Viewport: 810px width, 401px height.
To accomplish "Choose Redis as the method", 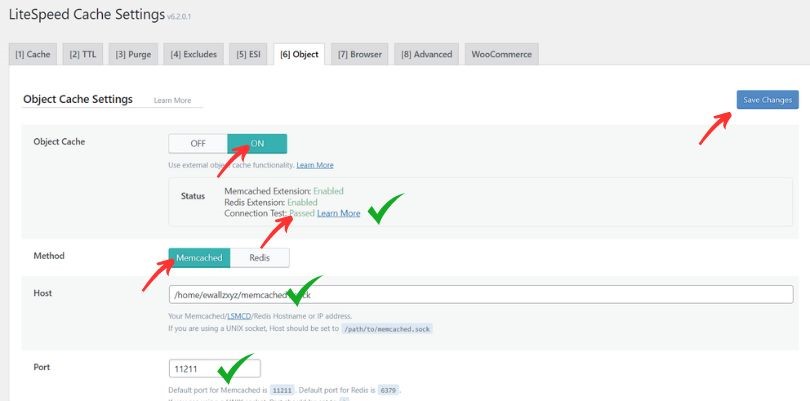I will coord(259,257).
